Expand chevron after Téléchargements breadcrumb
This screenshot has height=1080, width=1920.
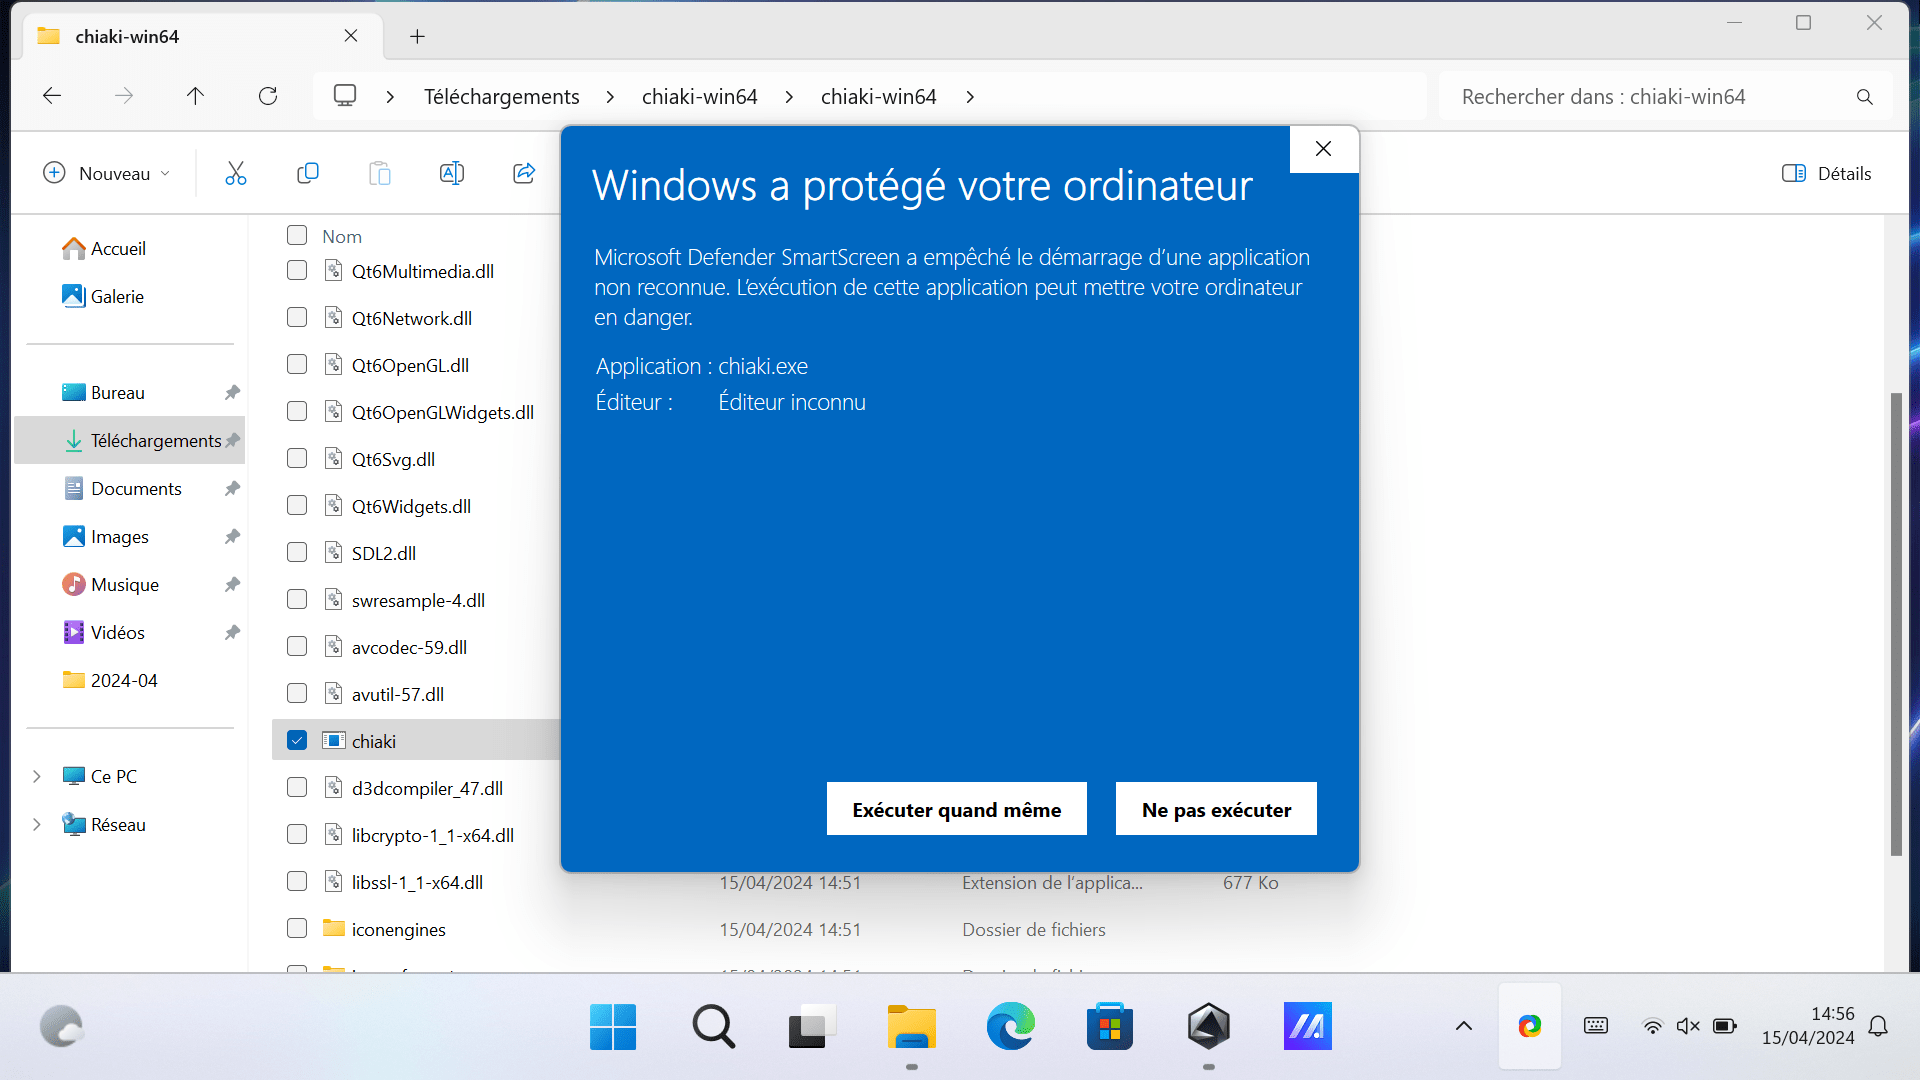tap(610, 96)
